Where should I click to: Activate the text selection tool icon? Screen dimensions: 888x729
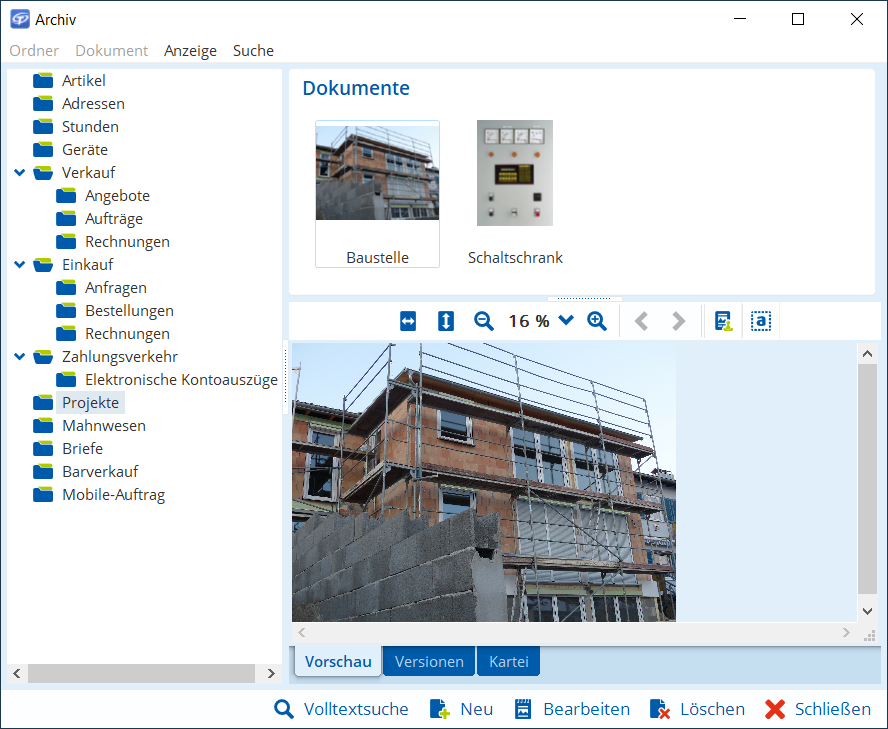[761, 321]
